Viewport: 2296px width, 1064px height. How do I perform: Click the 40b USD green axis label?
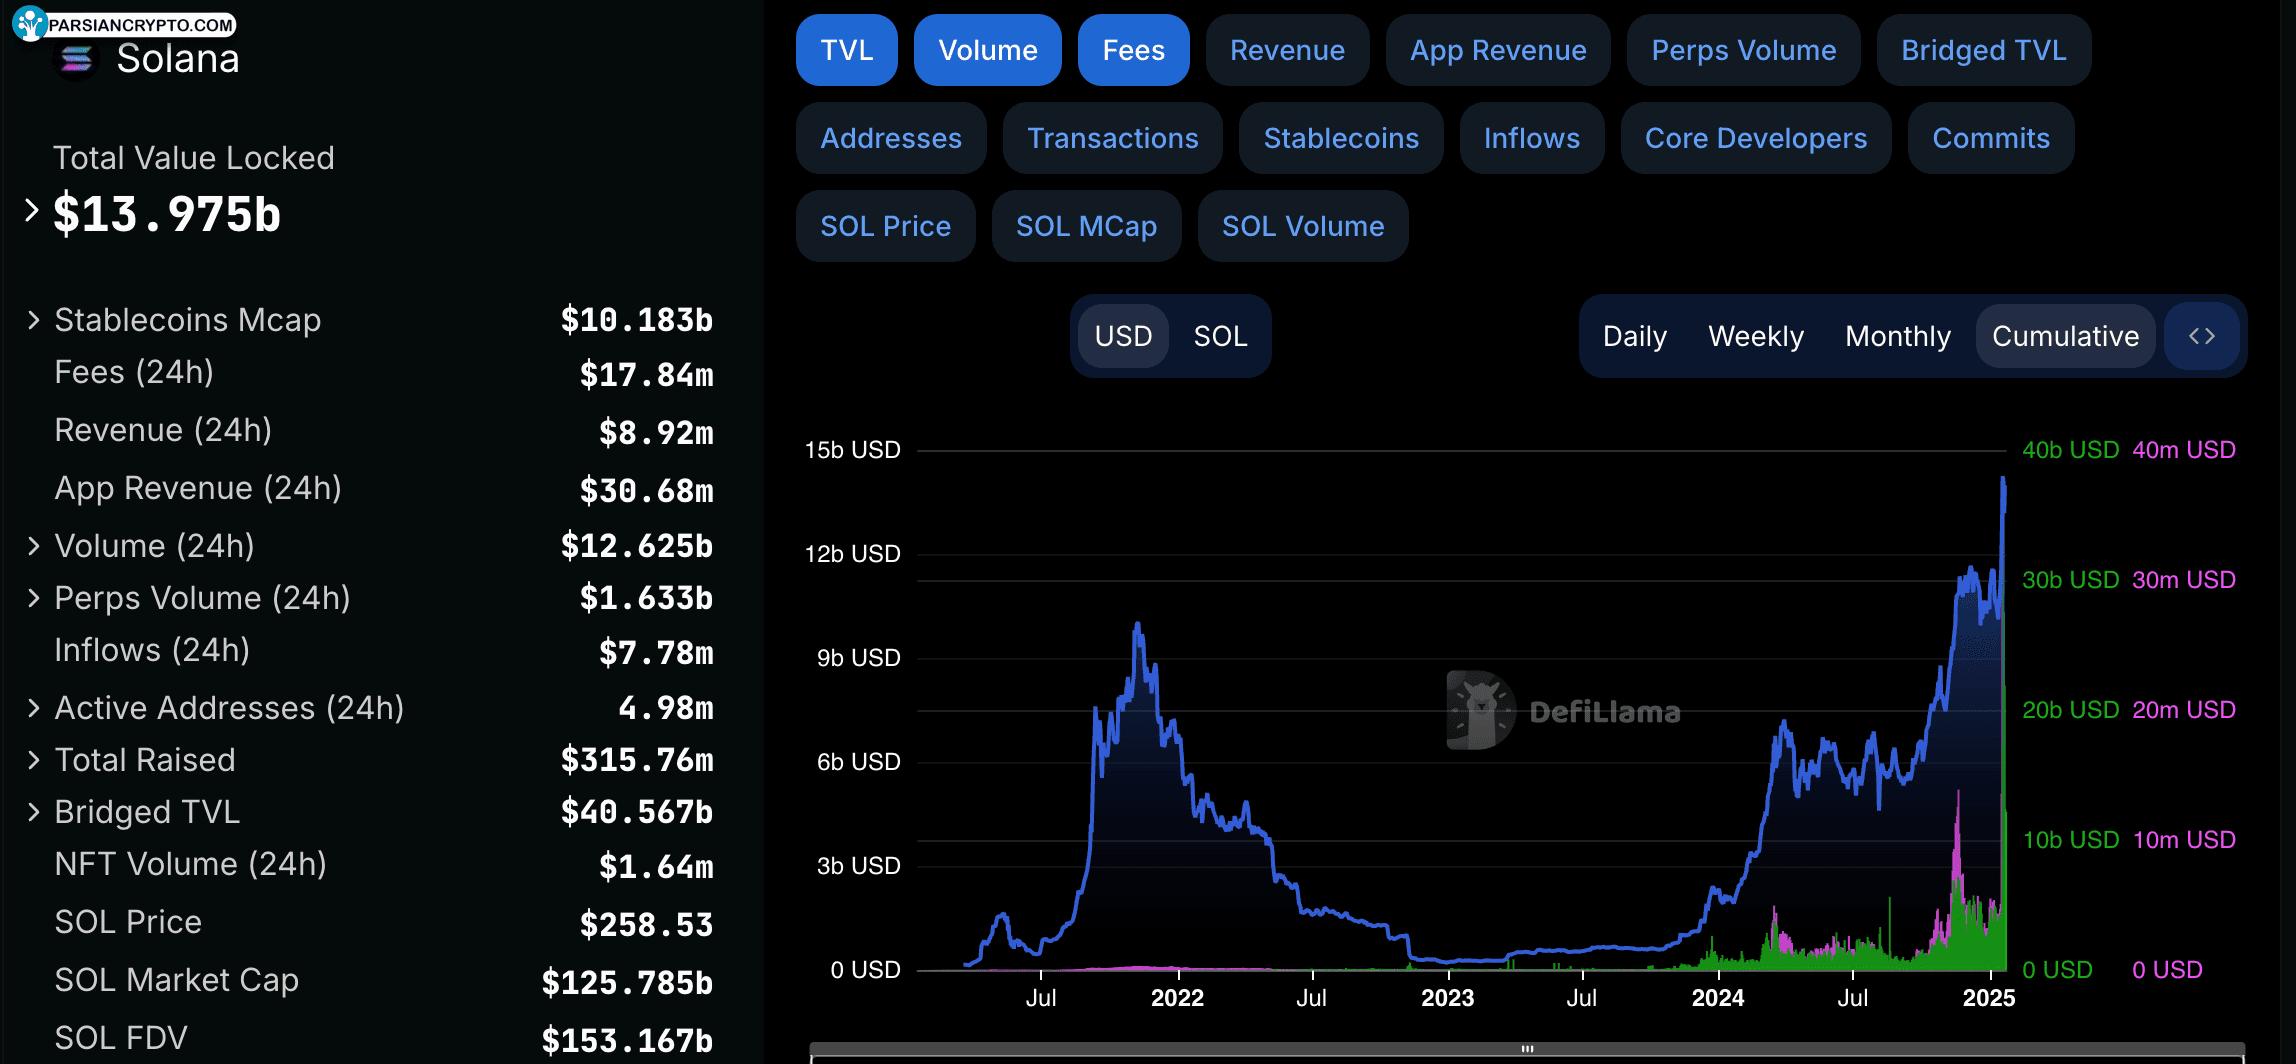pos(2070,450)
